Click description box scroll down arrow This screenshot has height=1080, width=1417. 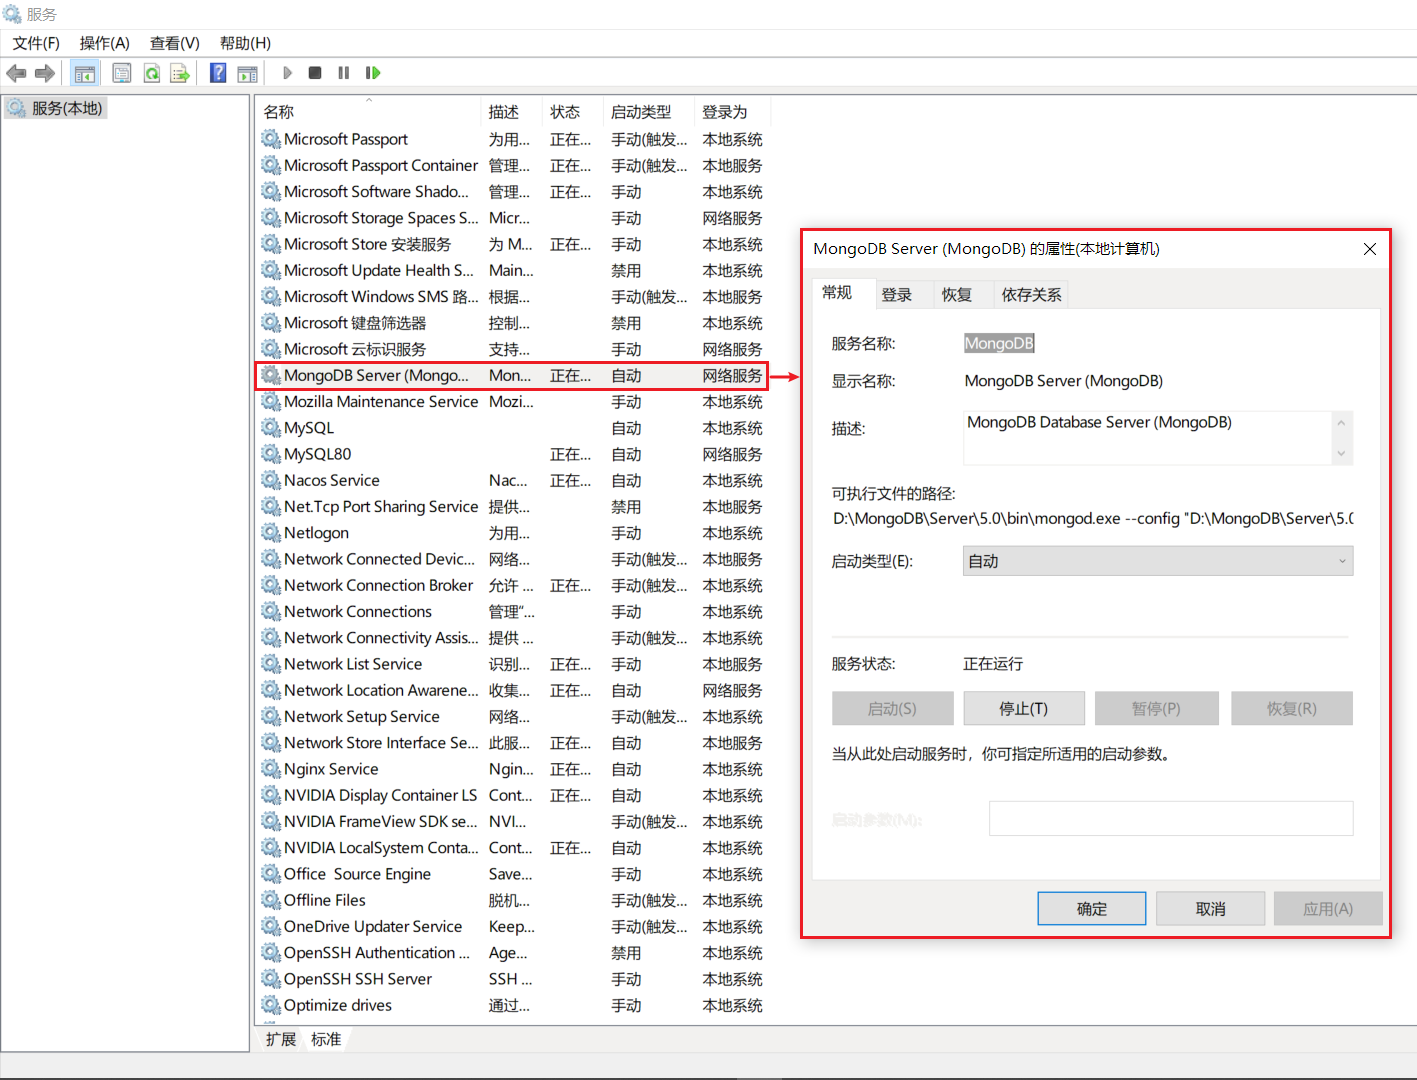point(1342,454)
